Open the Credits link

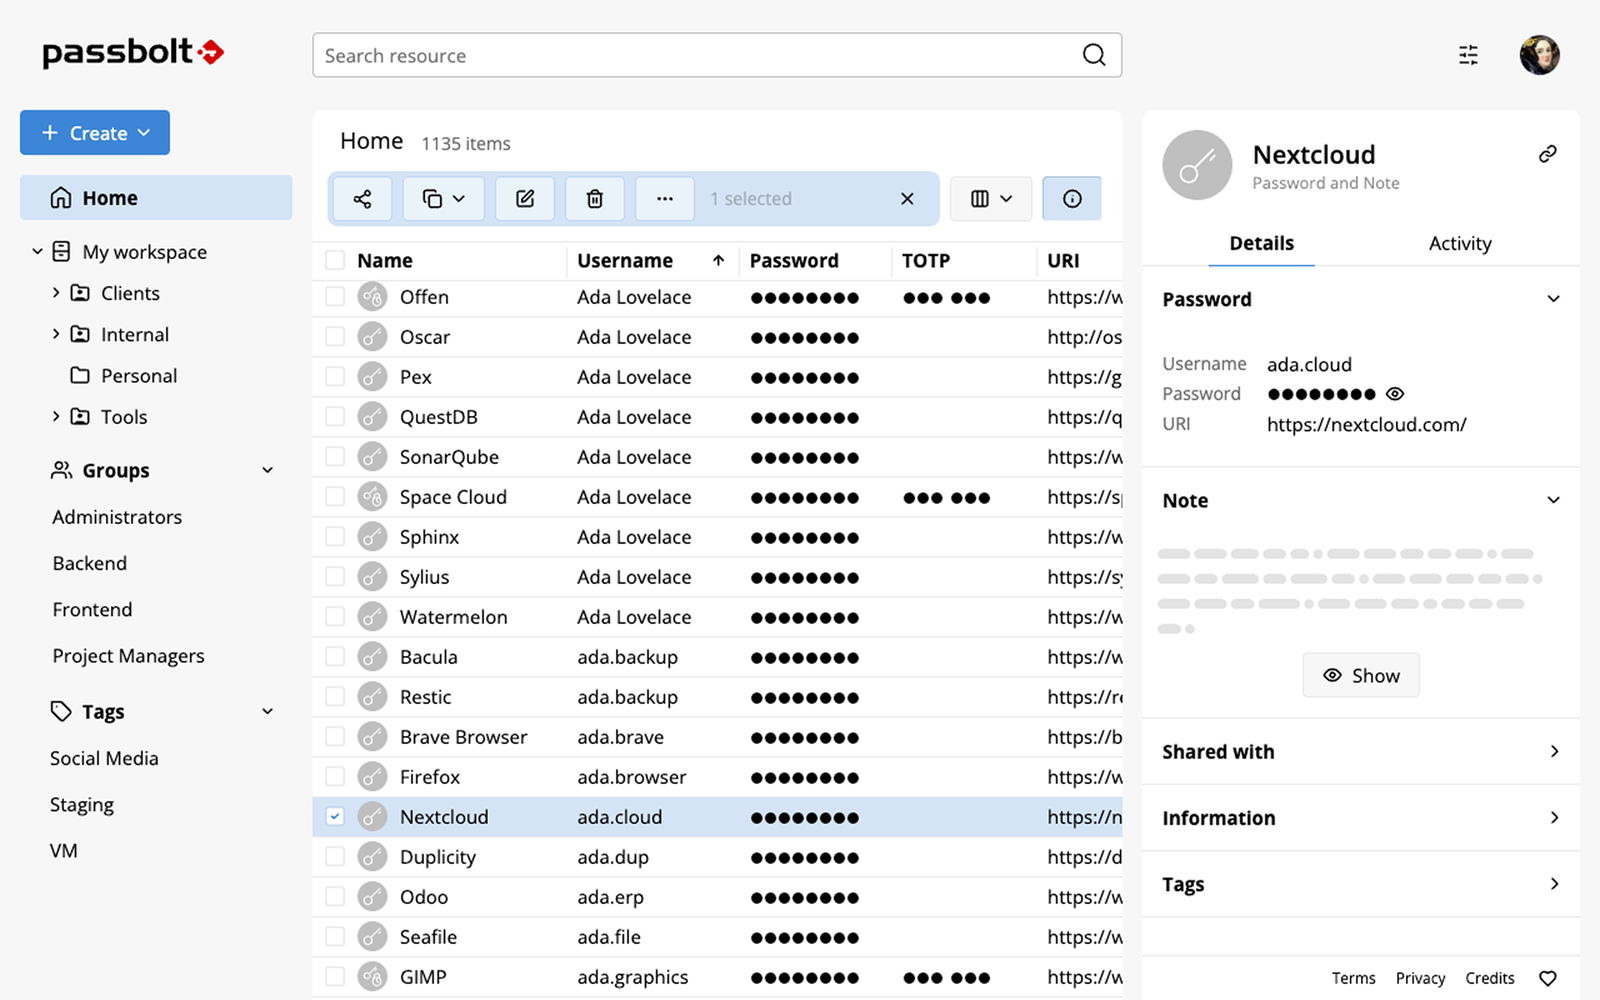pyautogui.click(x=1489, y=978)
